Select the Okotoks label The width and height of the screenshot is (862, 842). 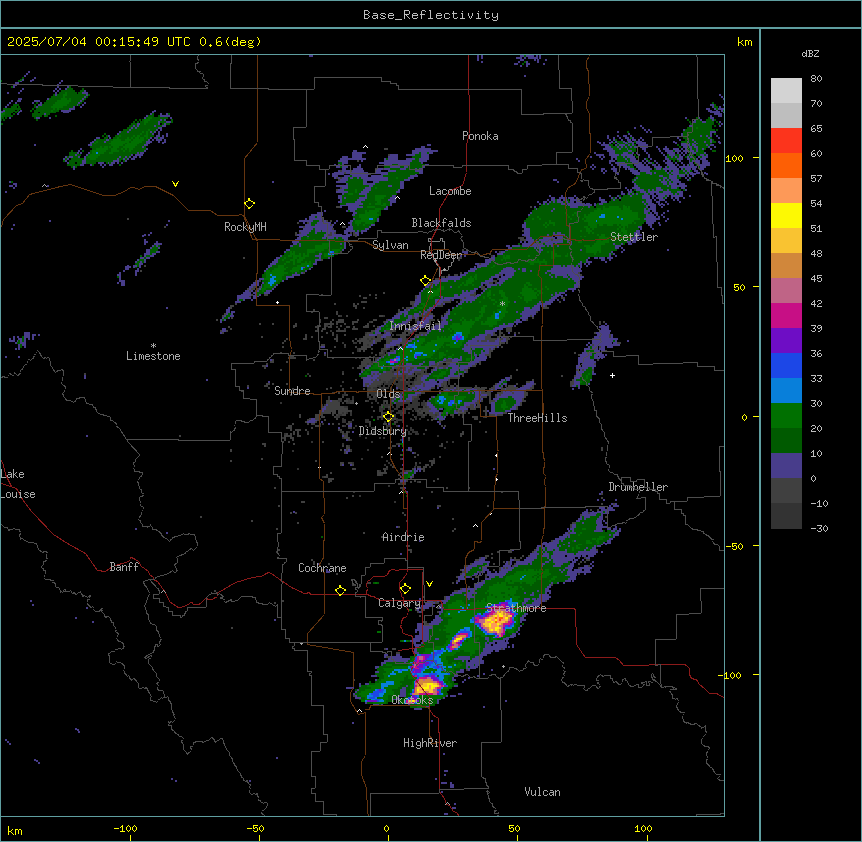click(412, 700)
